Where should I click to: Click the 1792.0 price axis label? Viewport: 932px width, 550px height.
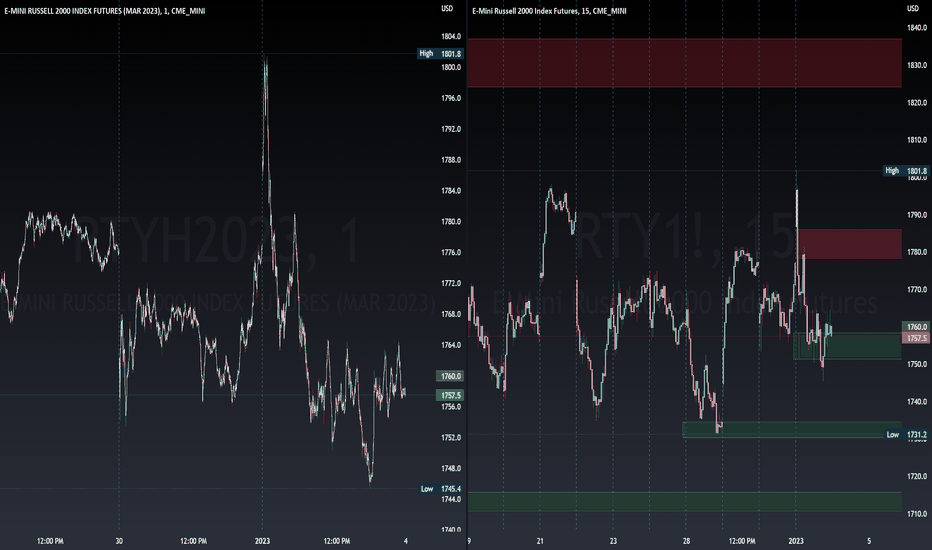(451, 129)
